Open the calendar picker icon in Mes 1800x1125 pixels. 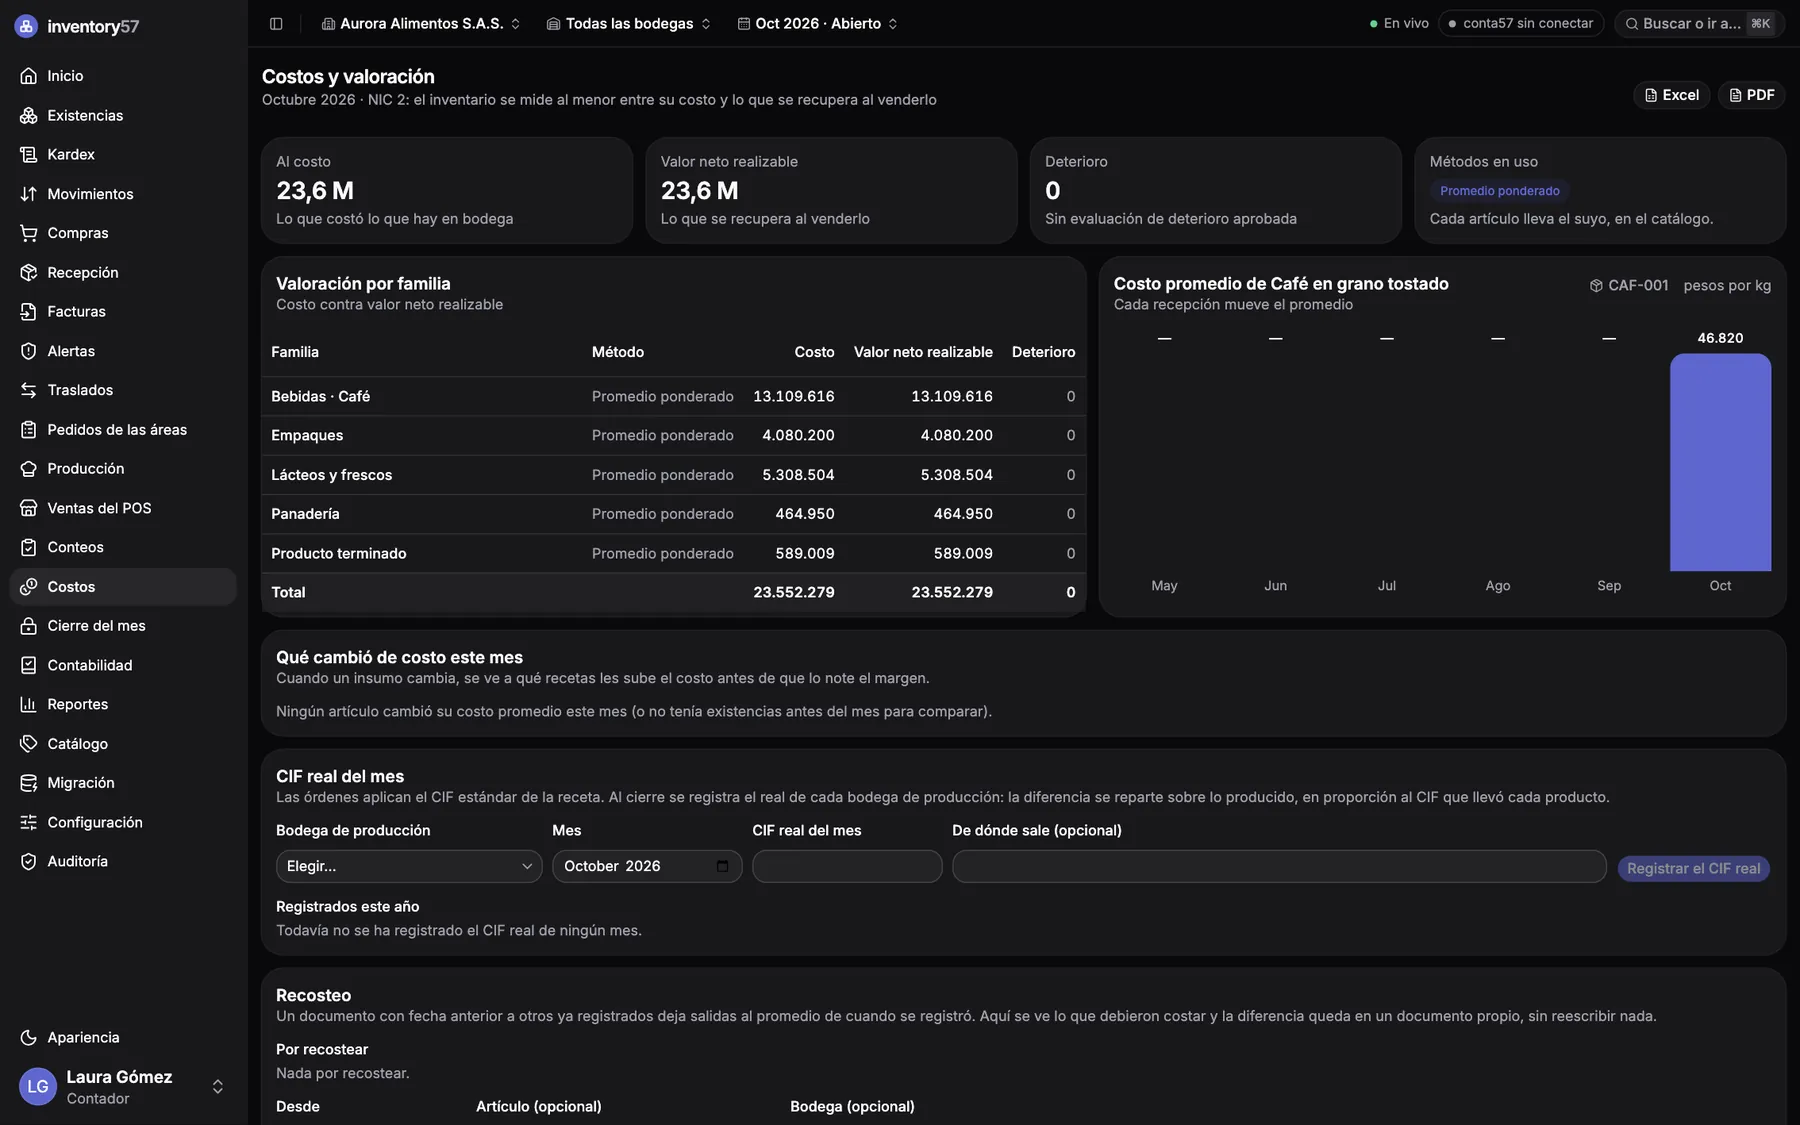pos(723,866)
